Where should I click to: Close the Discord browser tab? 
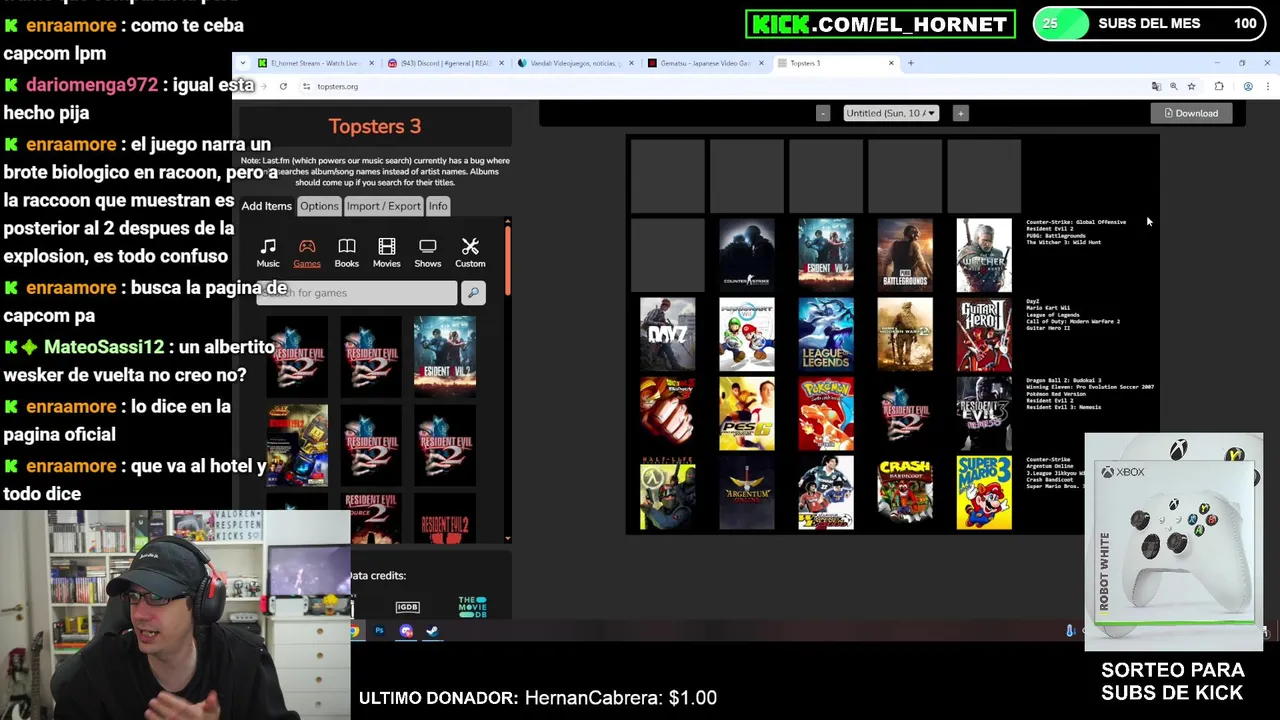[x=501, y=63]
